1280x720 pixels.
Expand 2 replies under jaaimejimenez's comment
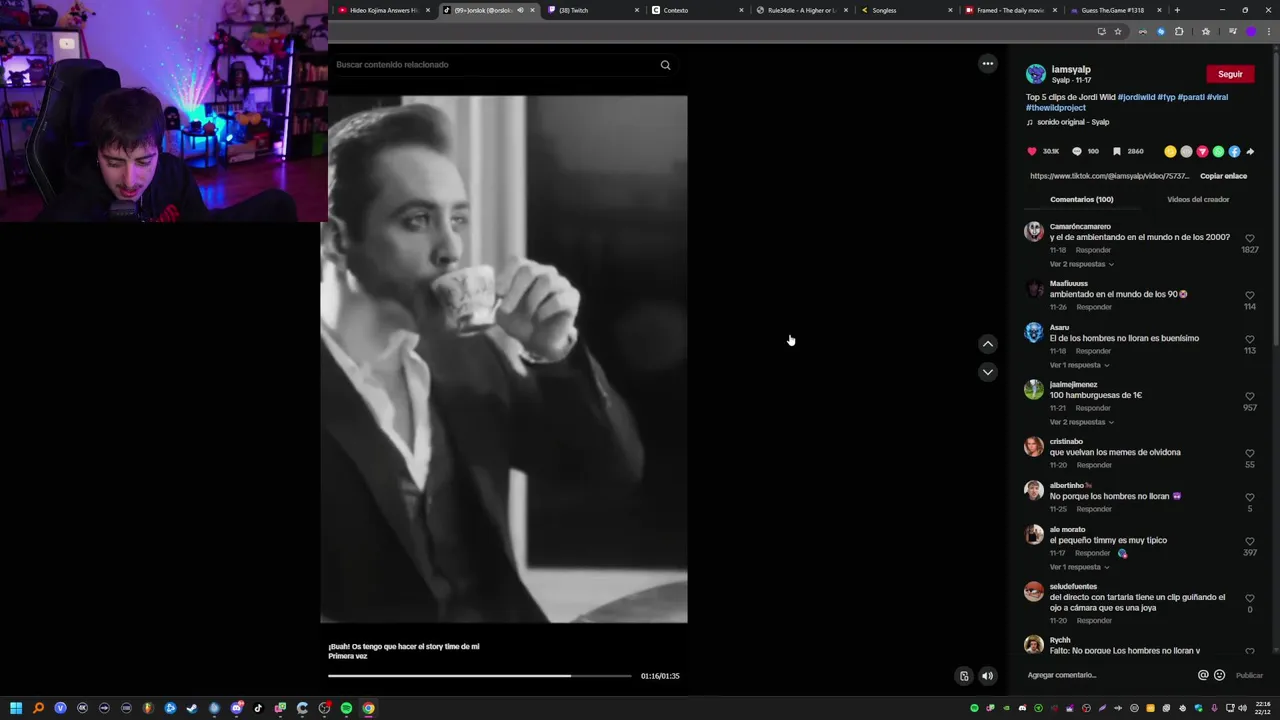[1081, 422]
